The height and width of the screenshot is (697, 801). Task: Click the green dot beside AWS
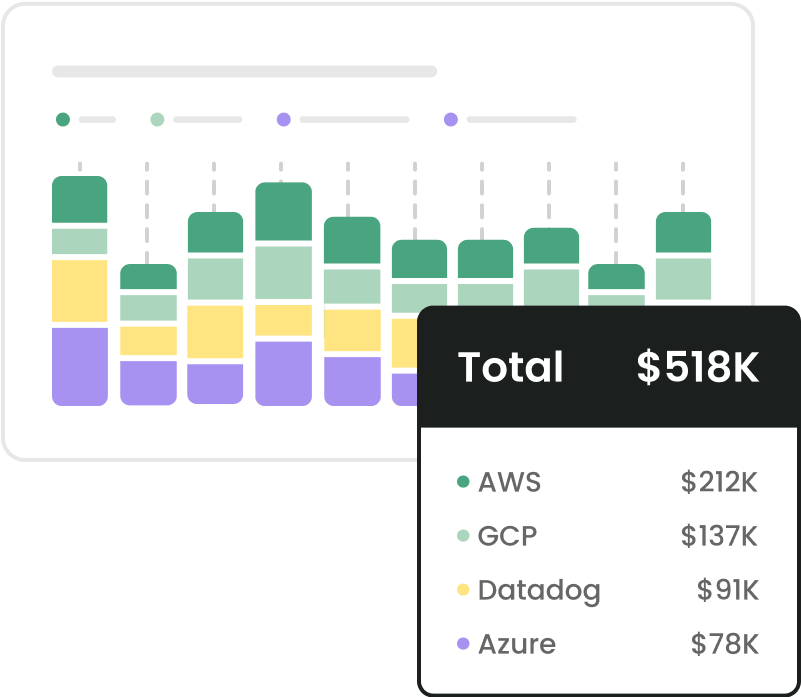pyautogui.click(x=463, y=482)
